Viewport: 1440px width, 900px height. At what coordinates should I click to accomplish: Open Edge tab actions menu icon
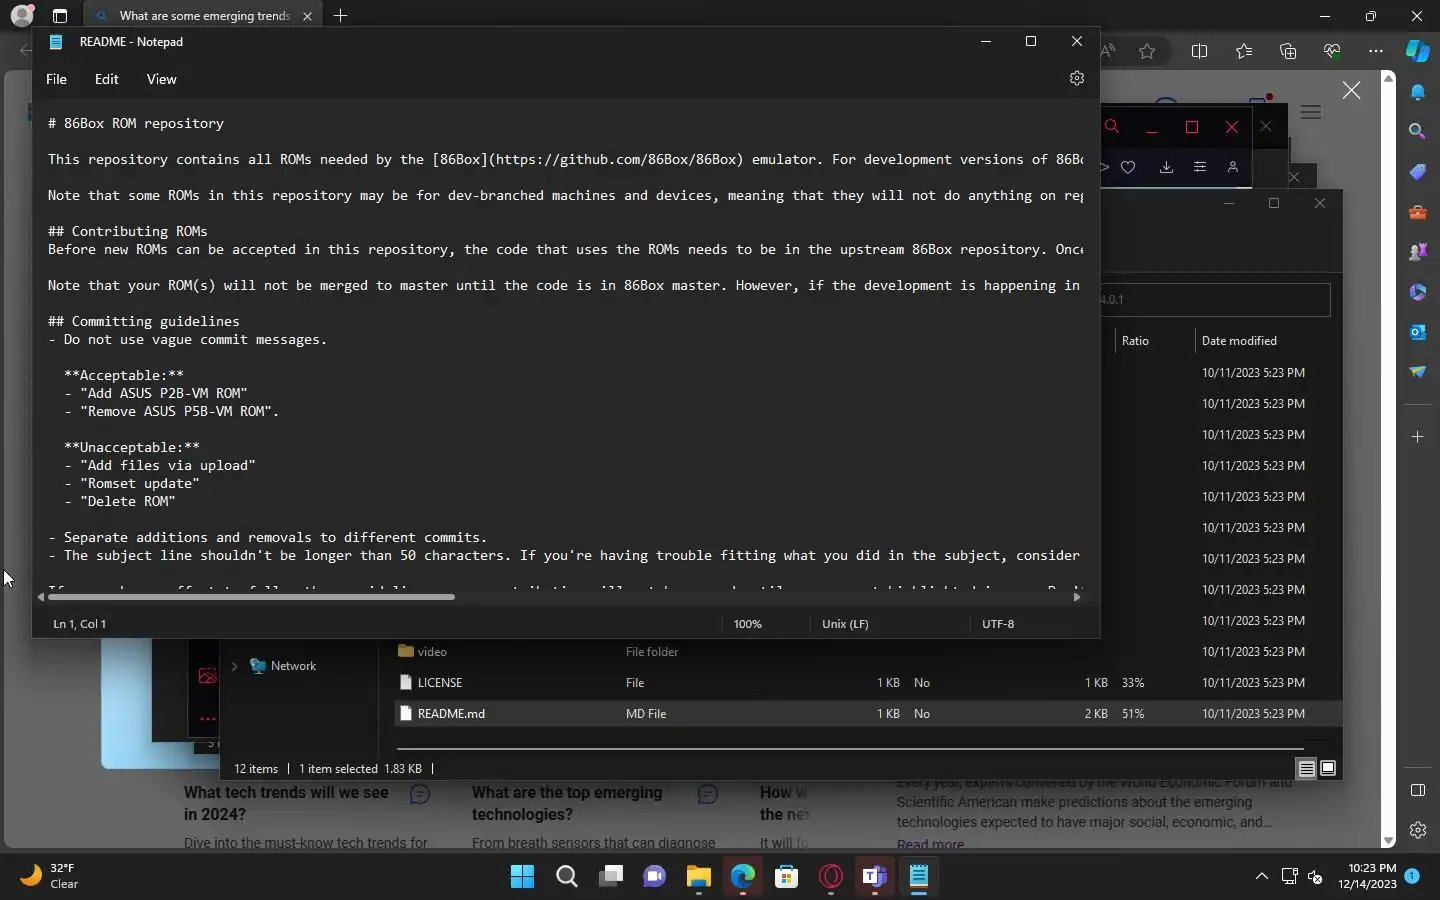tap(60, 16)
